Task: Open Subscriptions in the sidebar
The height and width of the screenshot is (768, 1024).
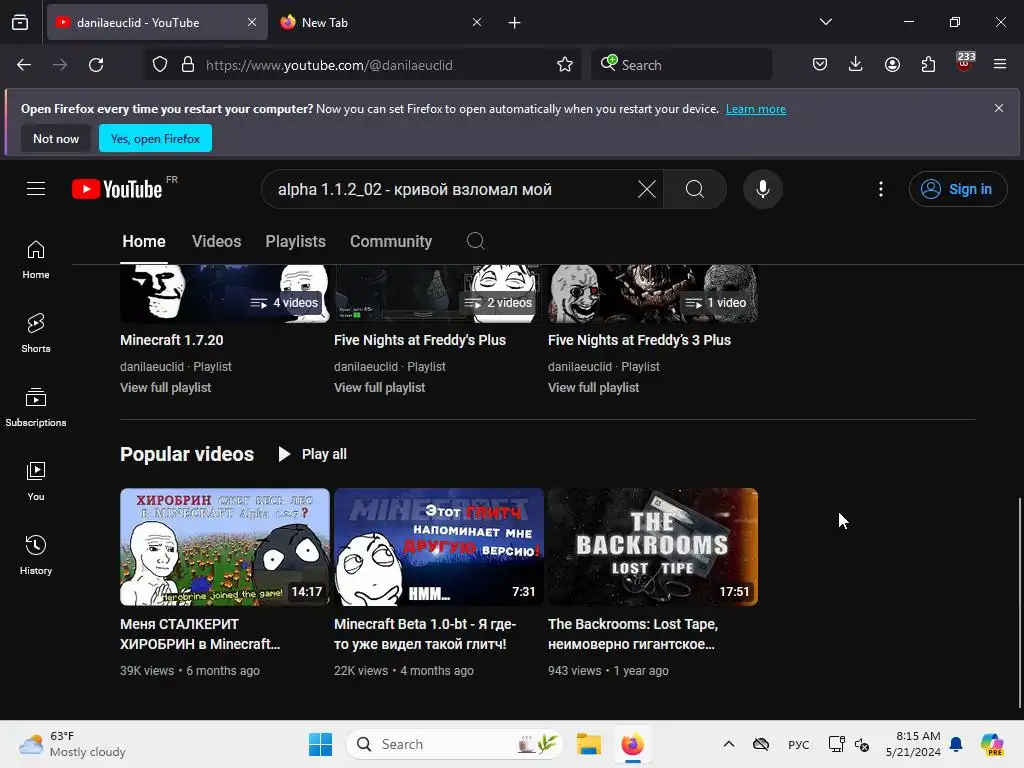Action: pos(36,408)
